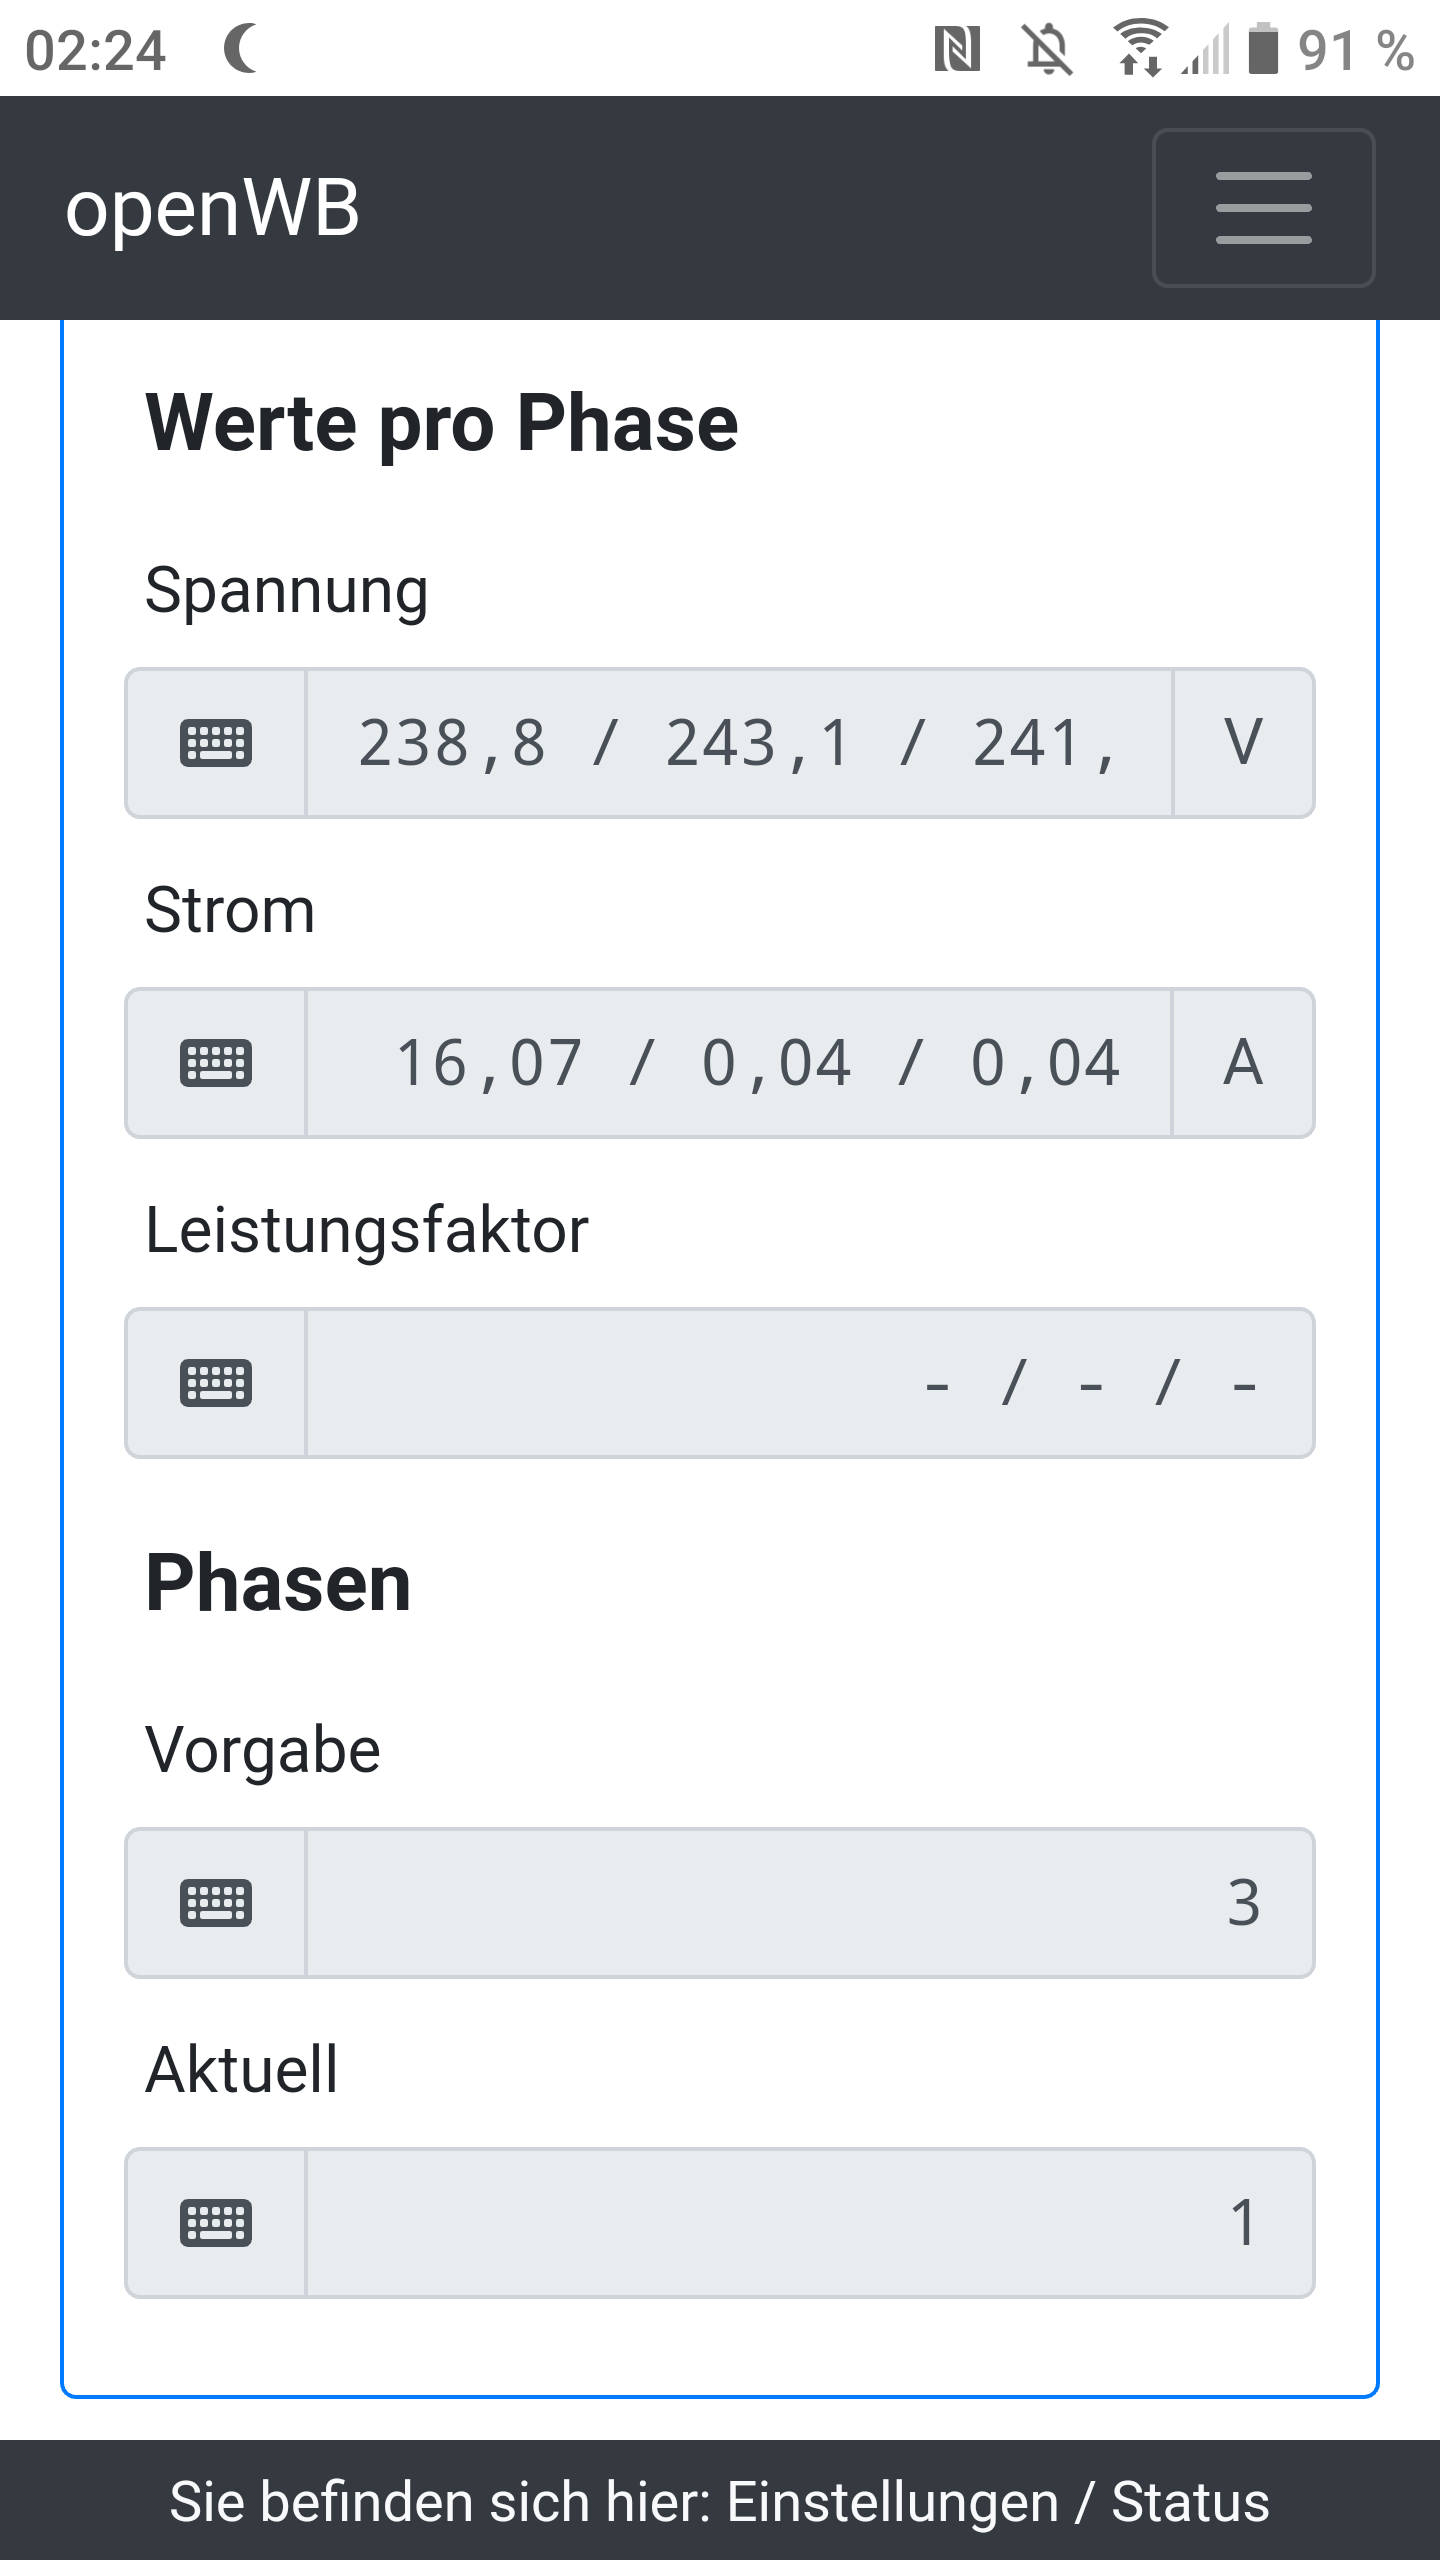This screenshot has width=1440, height=2560.
Task: Open the hamburger navigation menu
Action: (1263, 208)
